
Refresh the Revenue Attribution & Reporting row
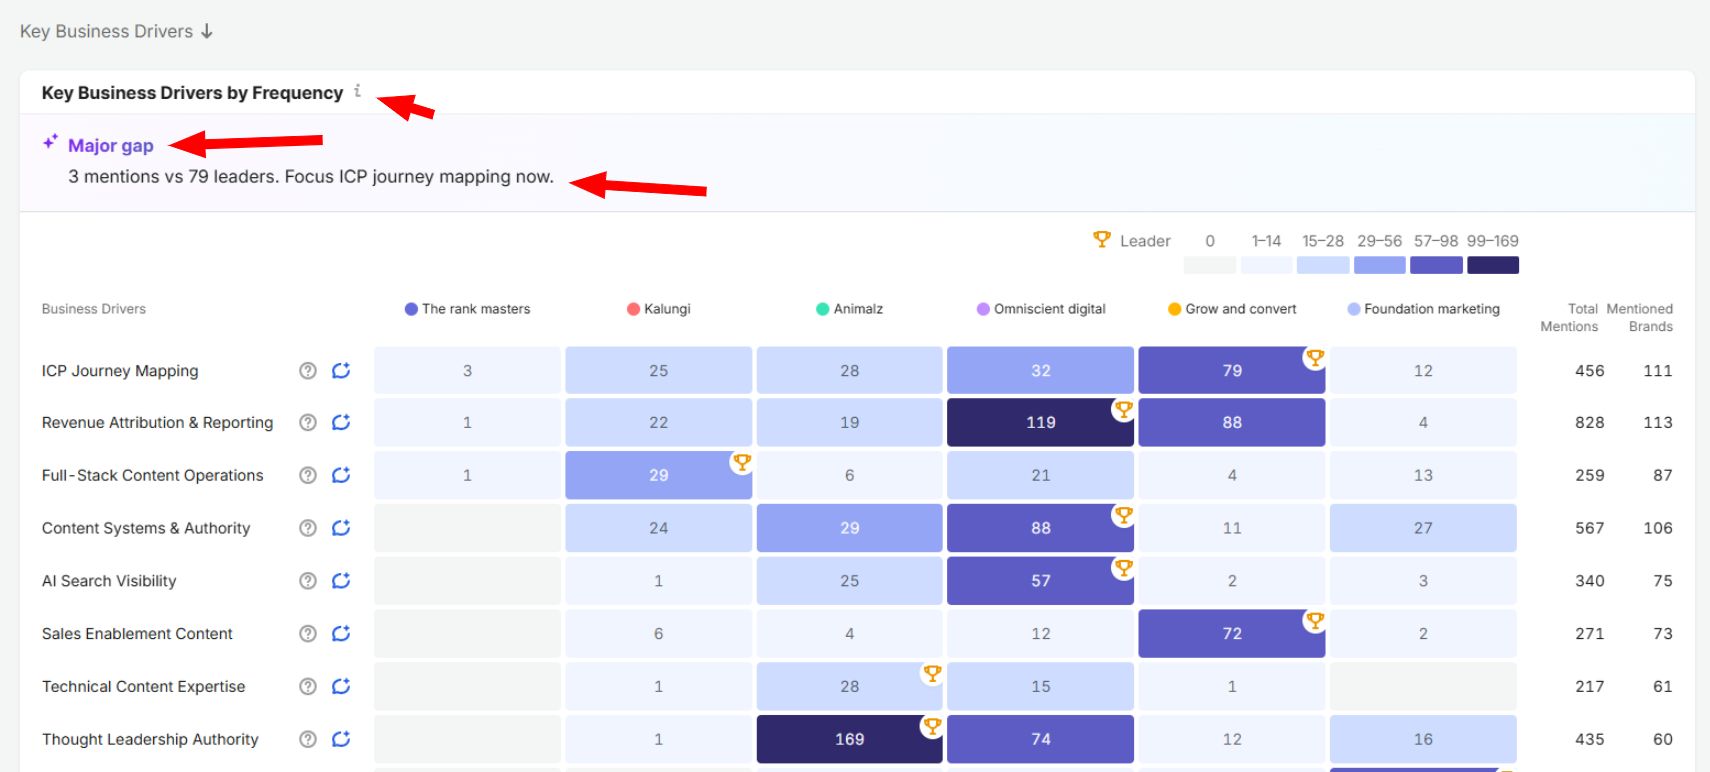click(341, 423)
